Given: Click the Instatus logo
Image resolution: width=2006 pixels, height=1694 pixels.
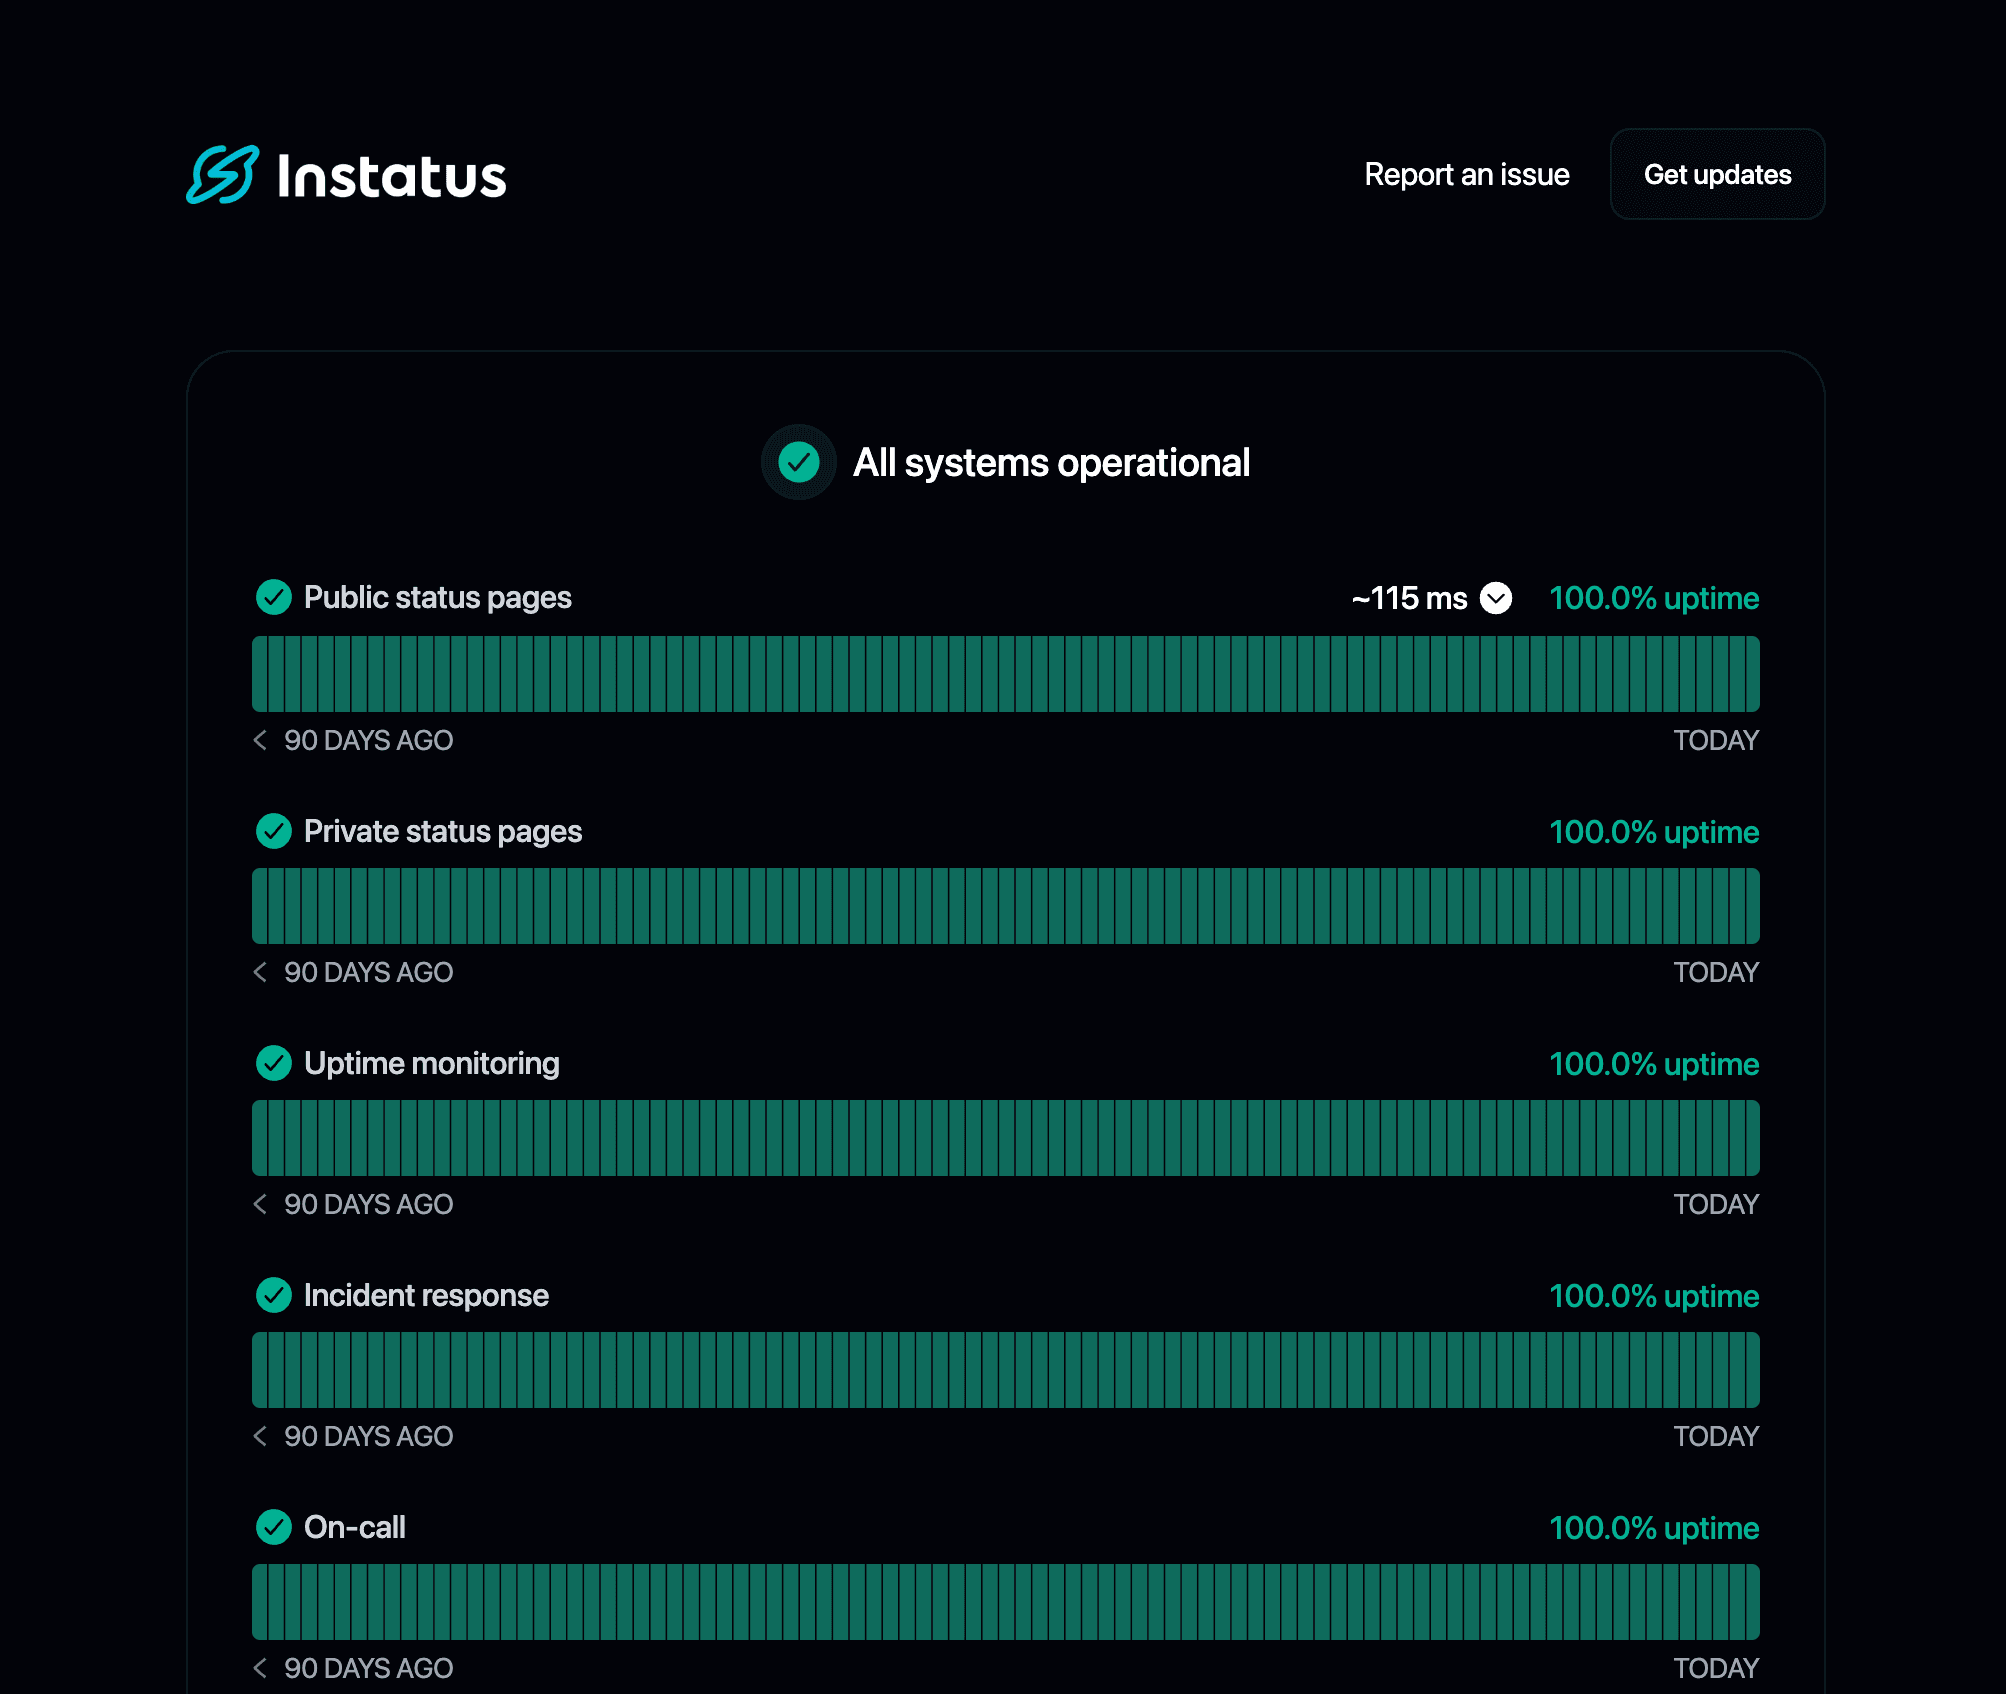Looking at the screenshot, I should pyautogui.click(x=347, y=176).
